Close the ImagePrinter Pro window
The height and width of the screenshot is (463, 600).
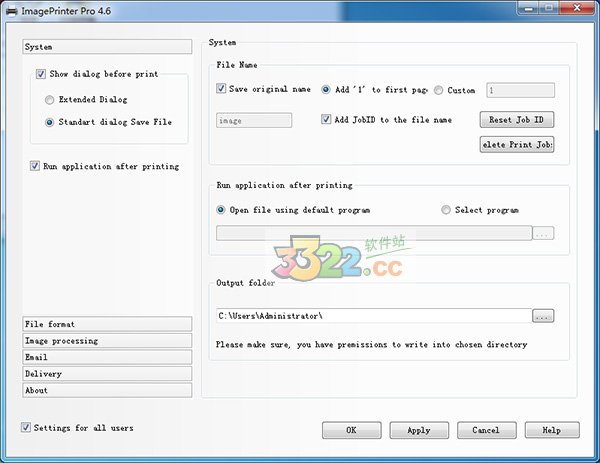[577, 8]
